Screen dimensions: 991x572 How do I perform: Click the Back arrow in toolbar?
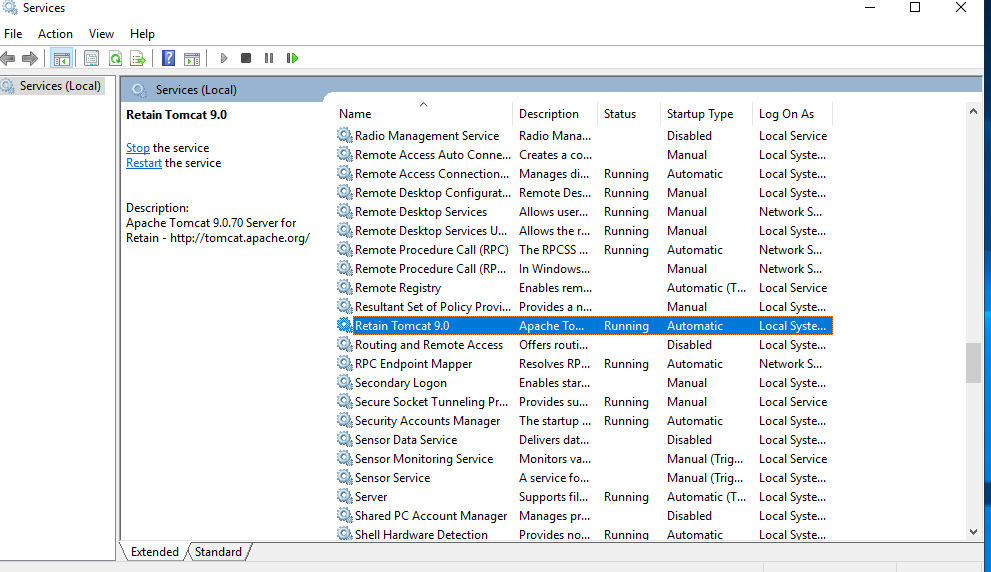click(x=8, y=59)
